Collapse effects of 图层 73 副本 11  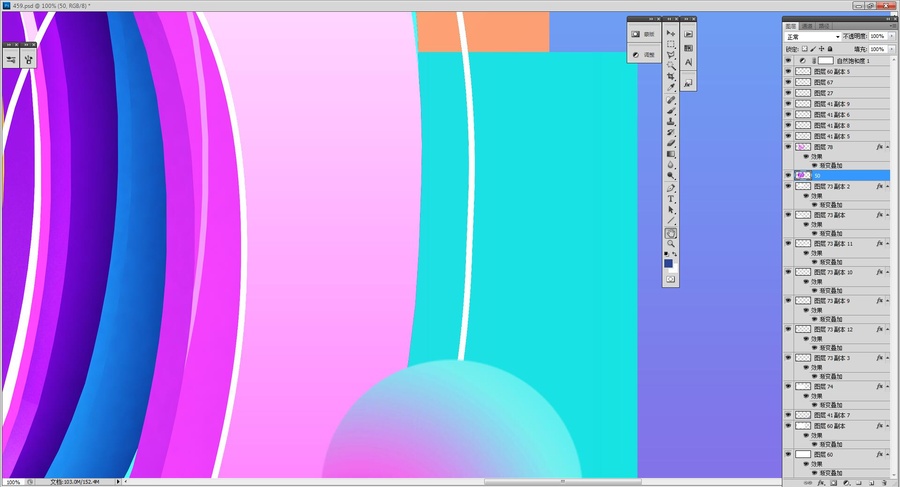887,244
